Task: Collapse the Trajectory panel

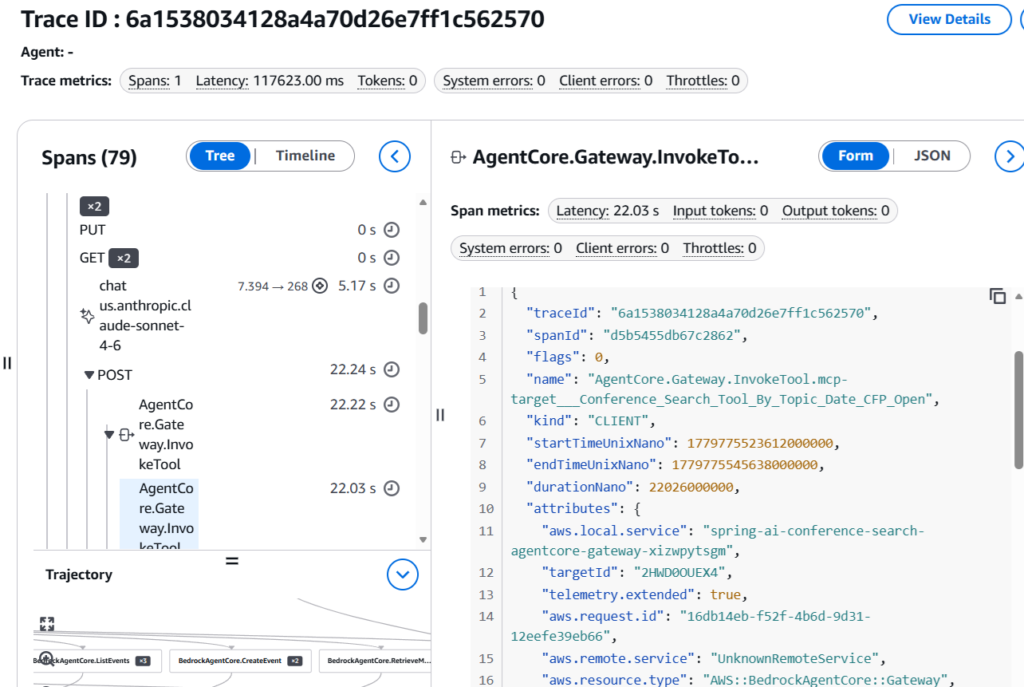Action: pyautogui.click(x=402, y=575)
